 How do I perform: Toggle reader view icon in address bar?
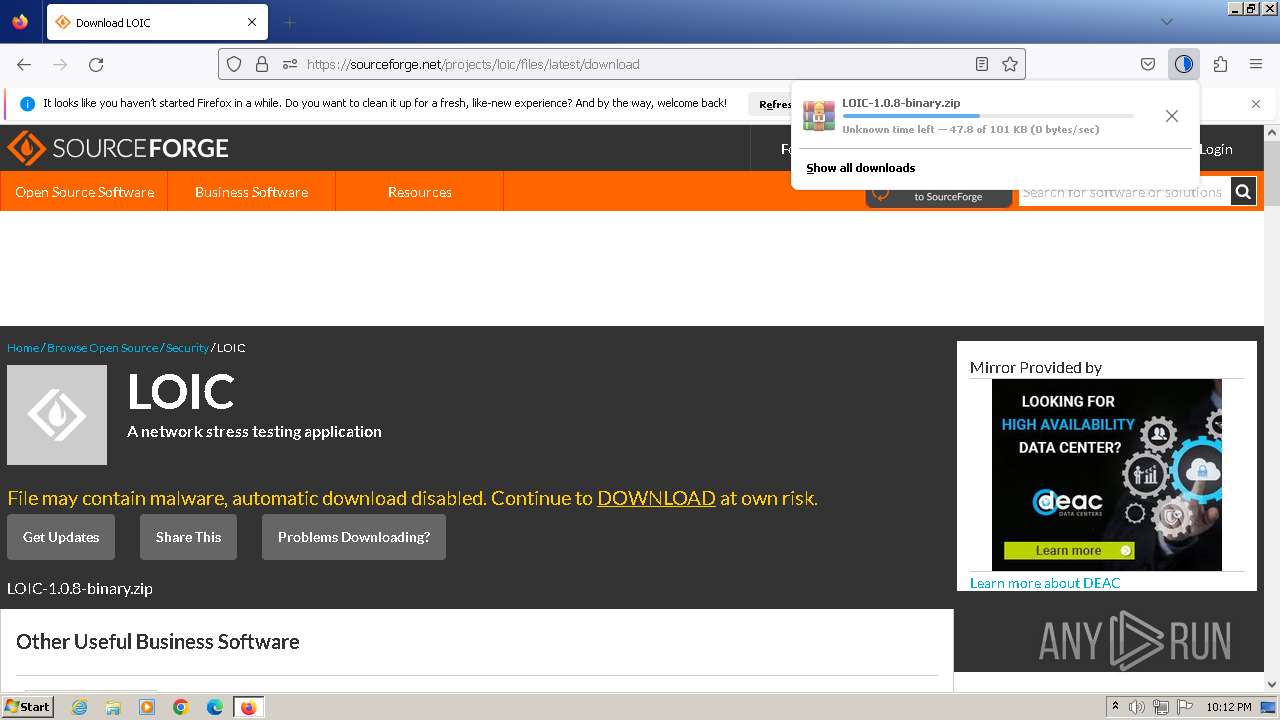(x=982, y=64)
